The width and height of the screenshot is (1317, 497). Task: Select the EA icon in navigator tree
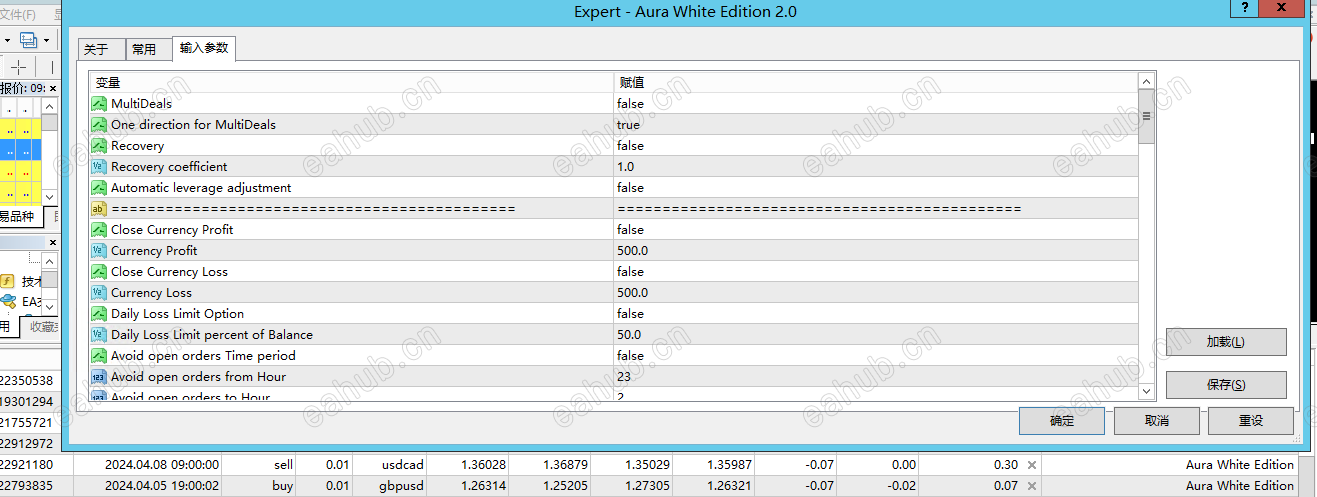(8, 301)
